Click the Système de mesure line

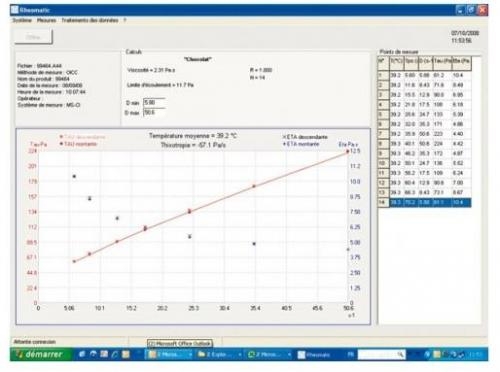click(49, 105)
